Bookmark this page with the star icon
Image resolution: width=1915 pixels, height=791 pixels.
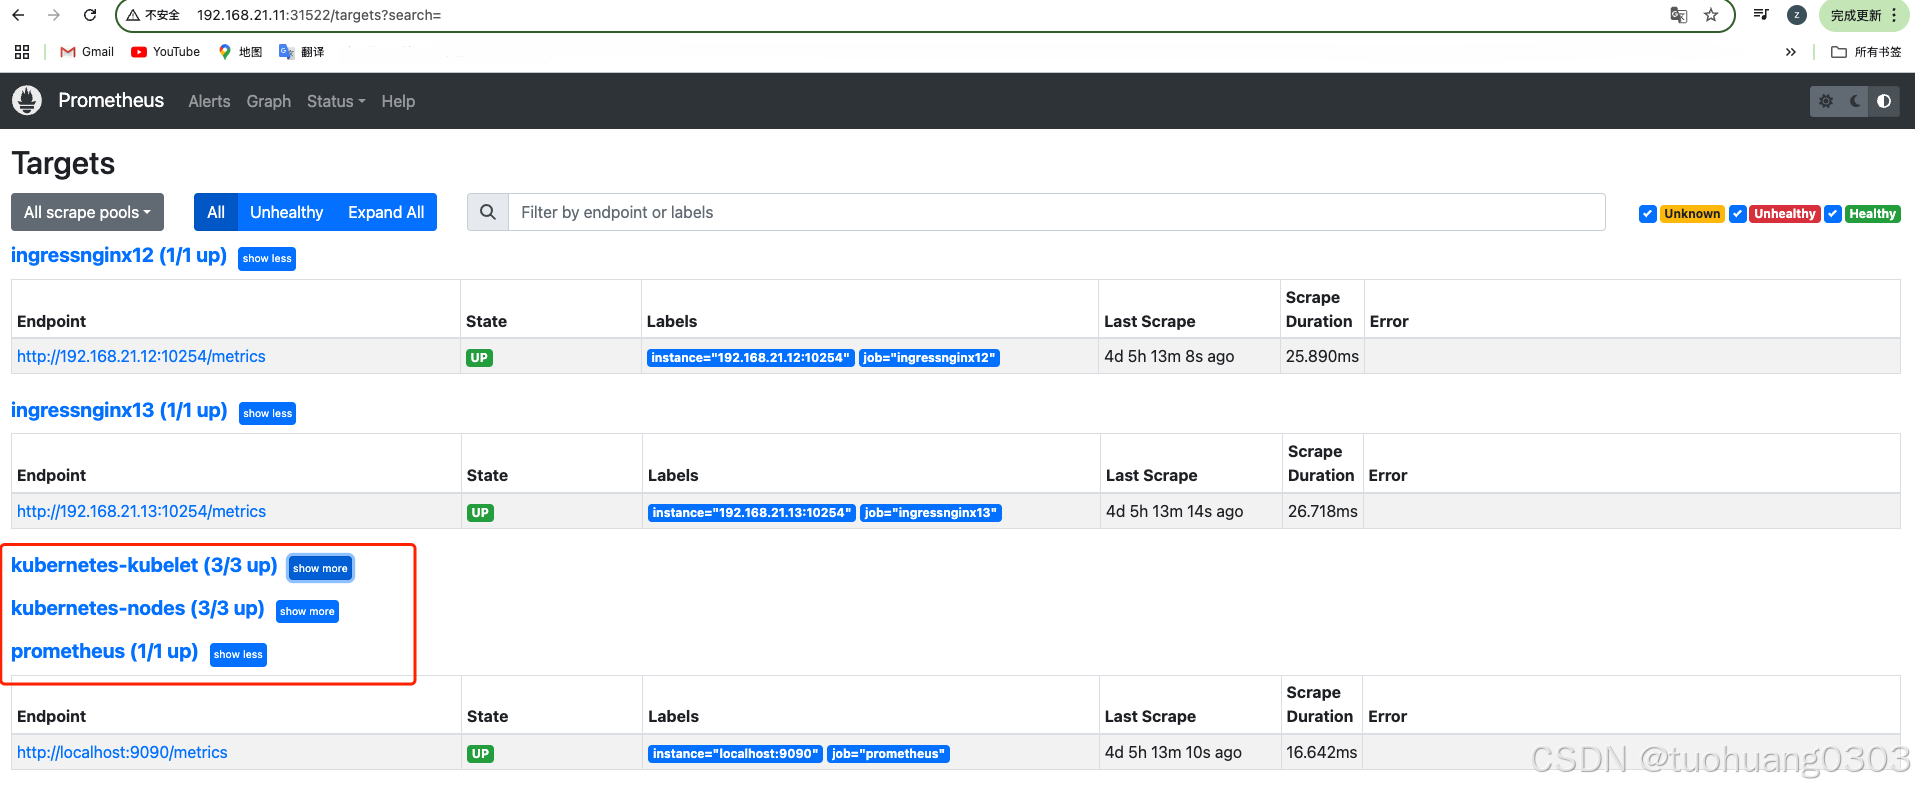pos(1711,15)
